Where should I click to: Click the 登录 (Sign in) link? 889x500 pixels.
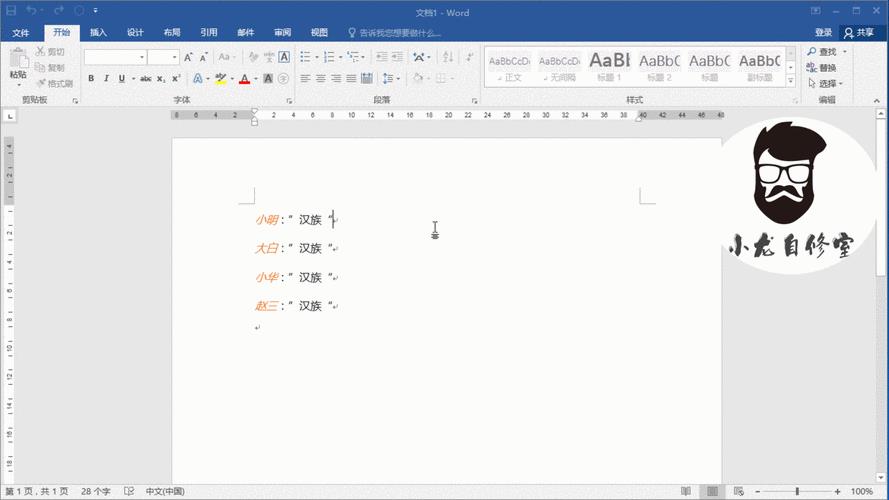tap(822, 33)
